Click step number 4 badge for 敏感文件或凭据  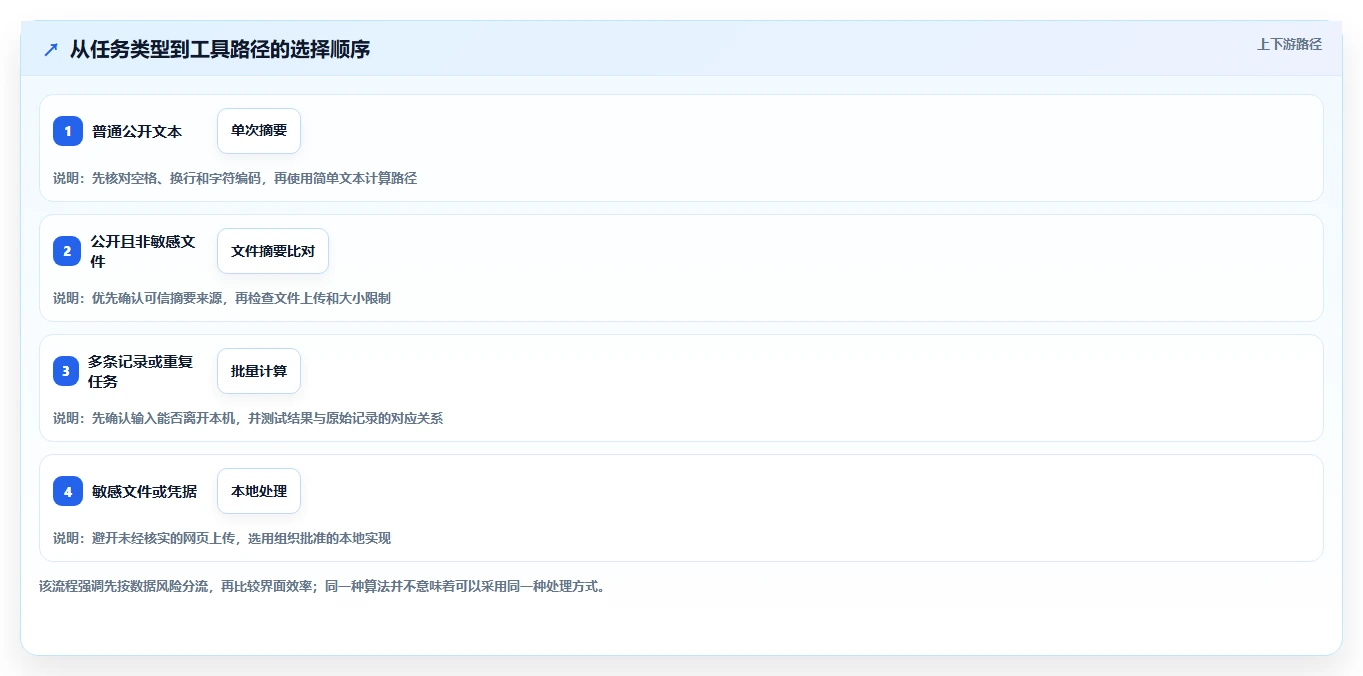point(68,491)
